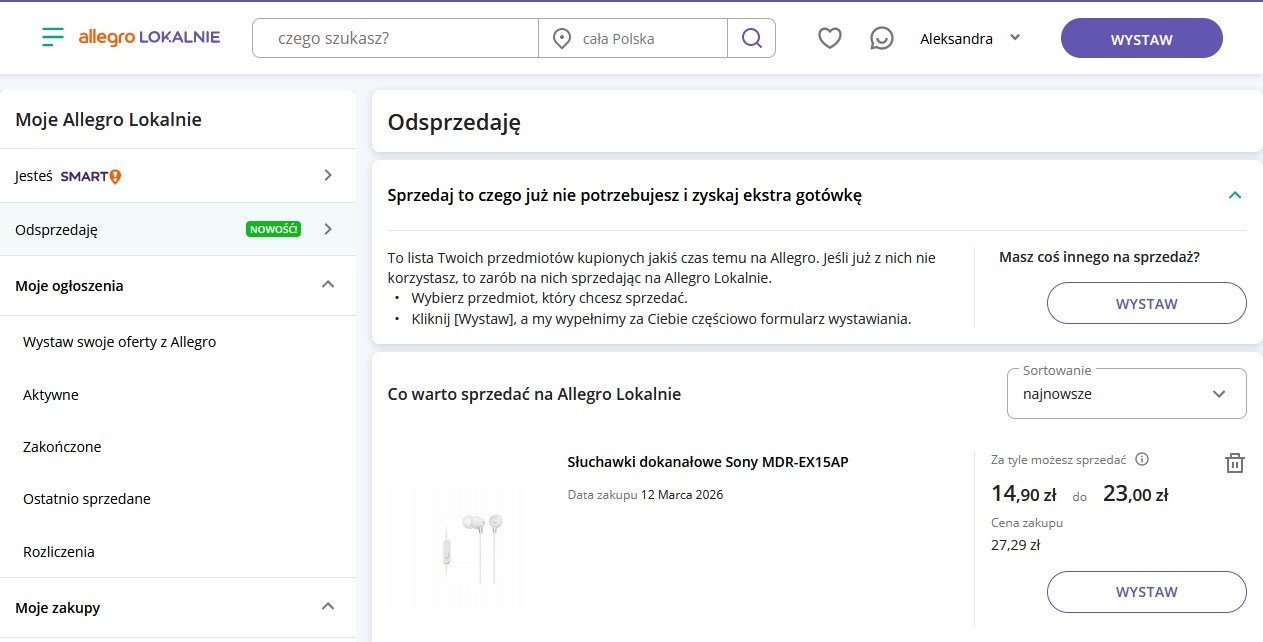Screen dimensions: 1263x642
Task: Open Aktywne listings in sidebar
Action: pyautogui.click(x=51, y=395)
